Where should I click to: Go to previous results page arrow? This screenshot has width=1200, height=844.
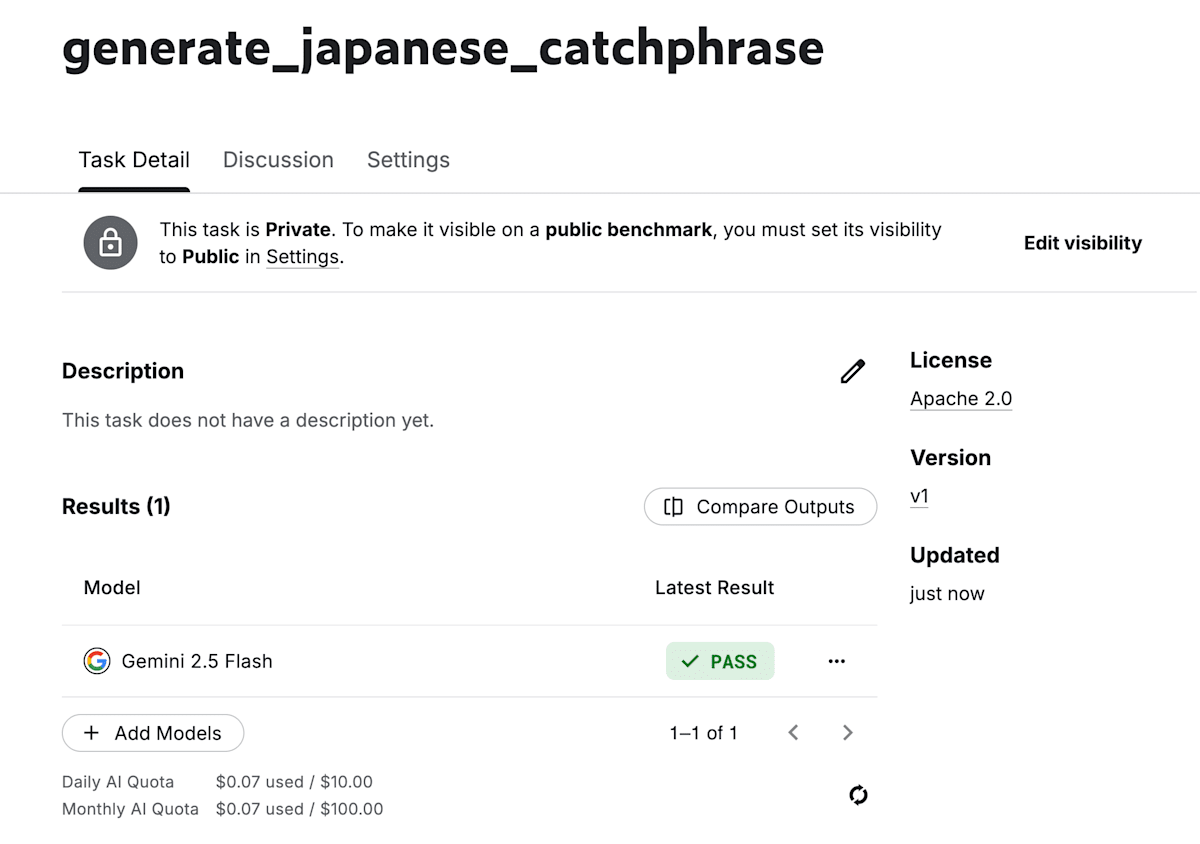(x=793, y=733)
